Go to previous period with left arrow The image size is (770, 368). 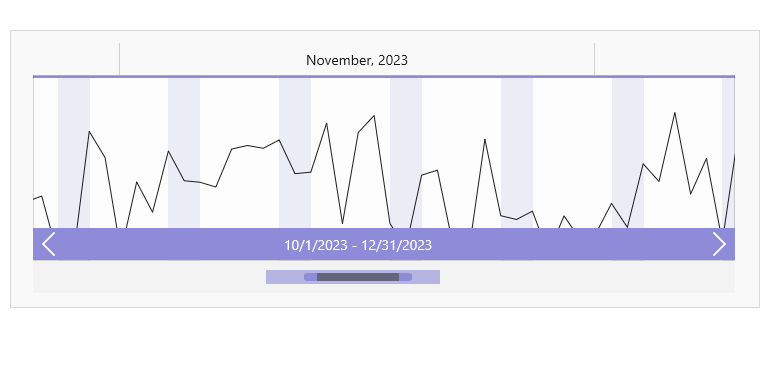click(x=49, y=244)
